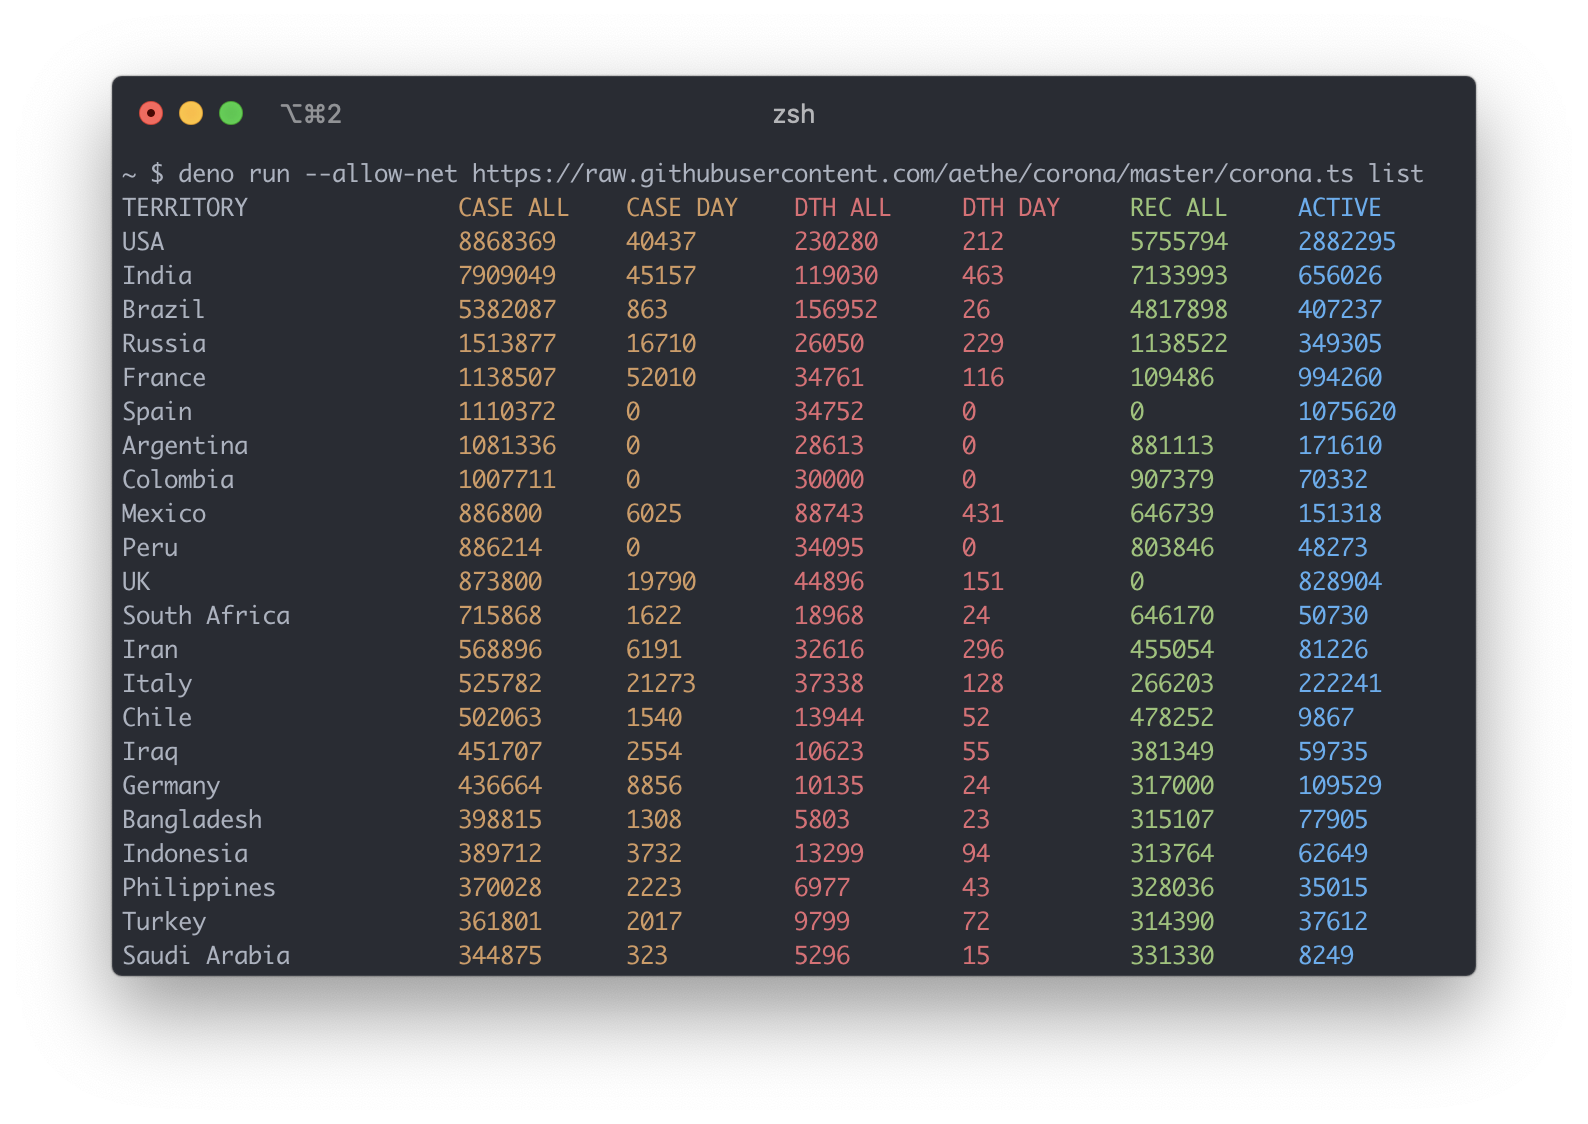This screenshot has height=1124, width=1588.
Task: Click India daily cases value 45157
Action: click(661, 276)
